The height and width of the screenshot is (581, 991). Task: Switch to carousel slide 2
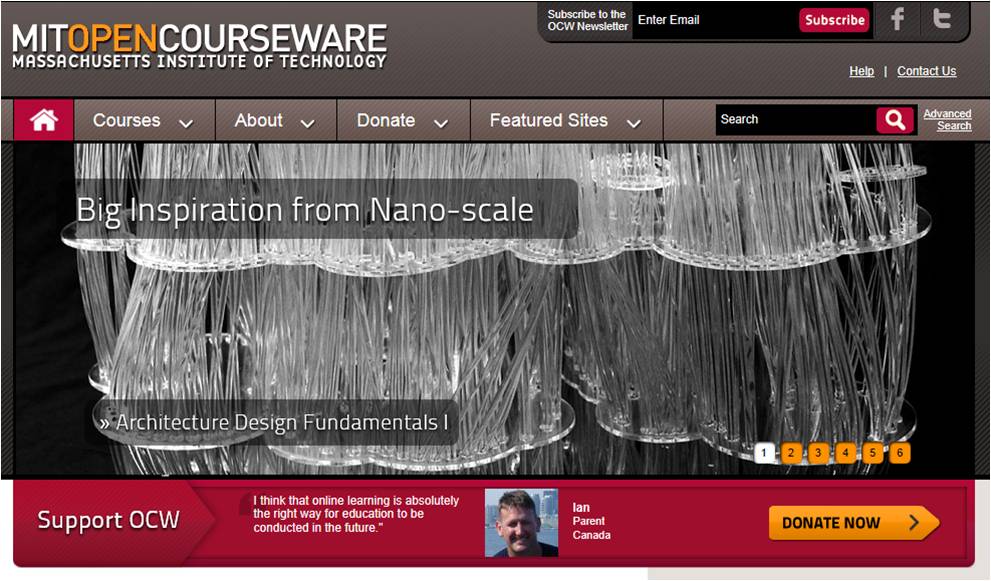coord(791,453)
